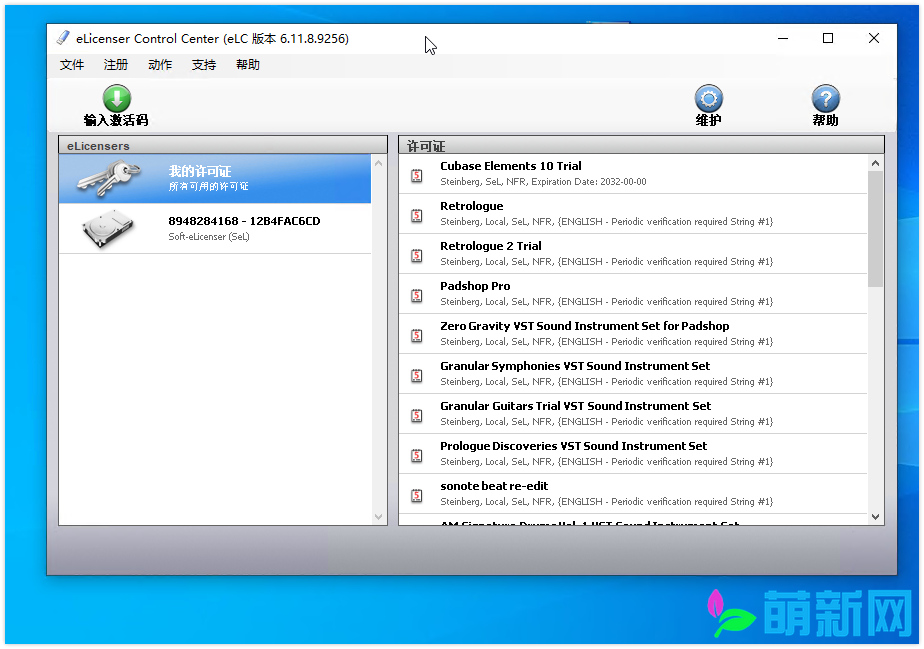Click license icon beside Zero Gravity VST Sound

(417, 335)
